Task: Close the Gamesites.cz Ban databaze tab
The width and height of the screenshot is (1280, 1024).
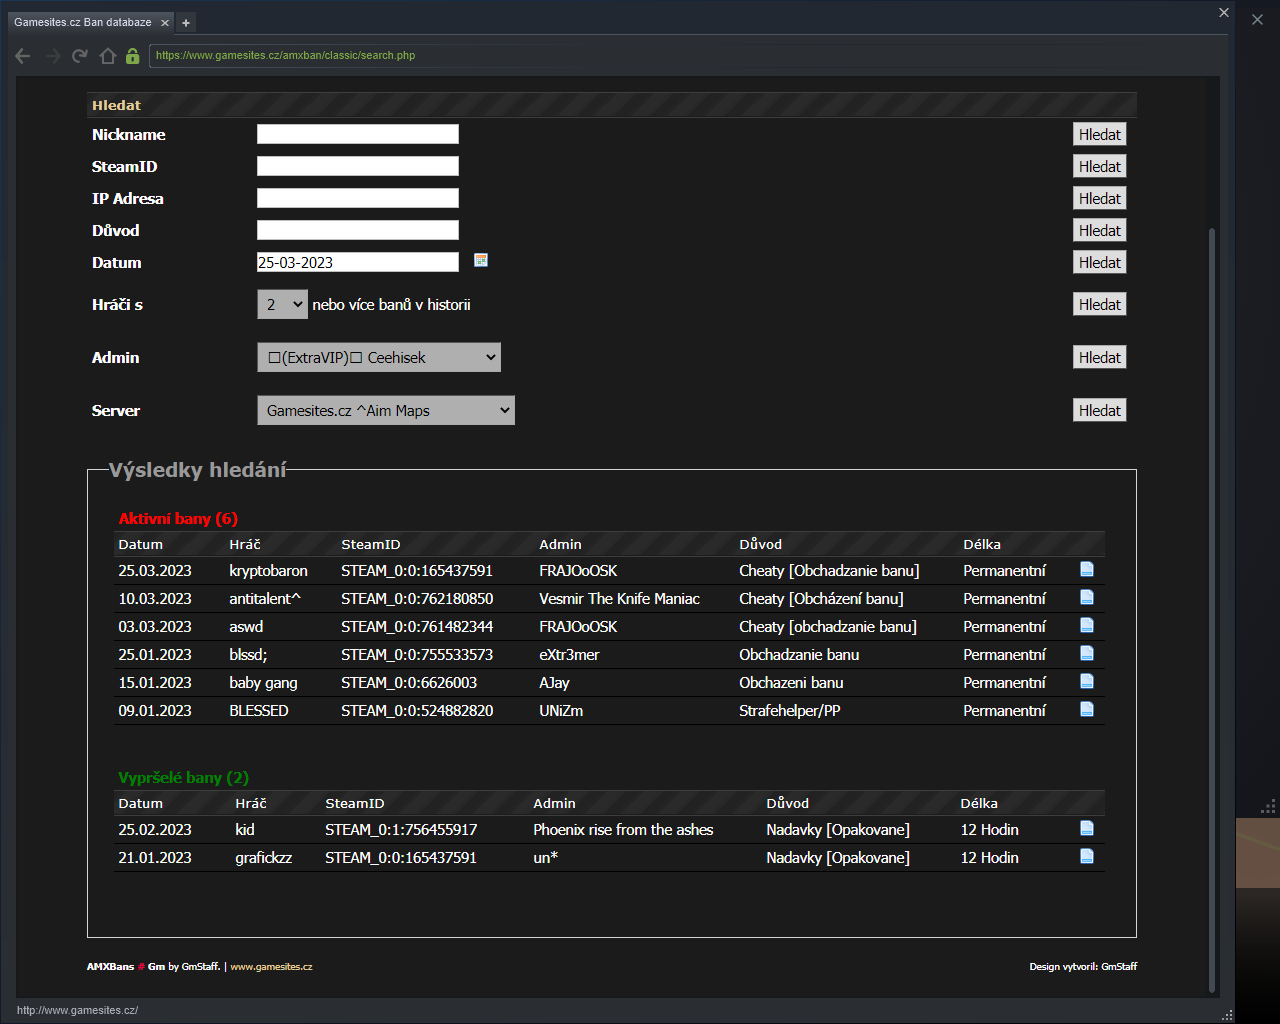Action: click(165, 23)
